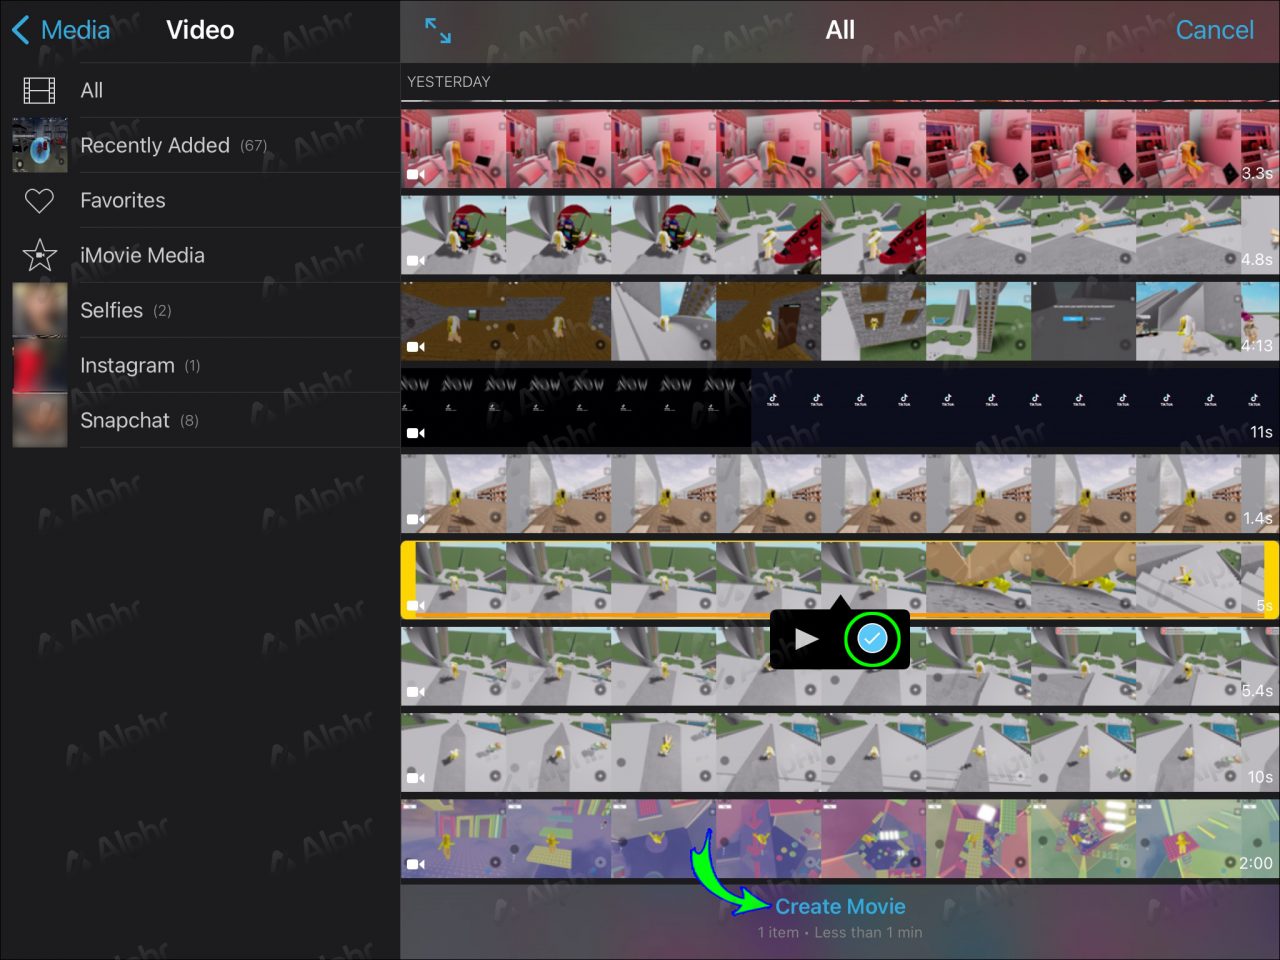This screenshot has width=1280, height=960.
Task: Deselect the clip via the blue checkmark
Action: coord(871,638)
